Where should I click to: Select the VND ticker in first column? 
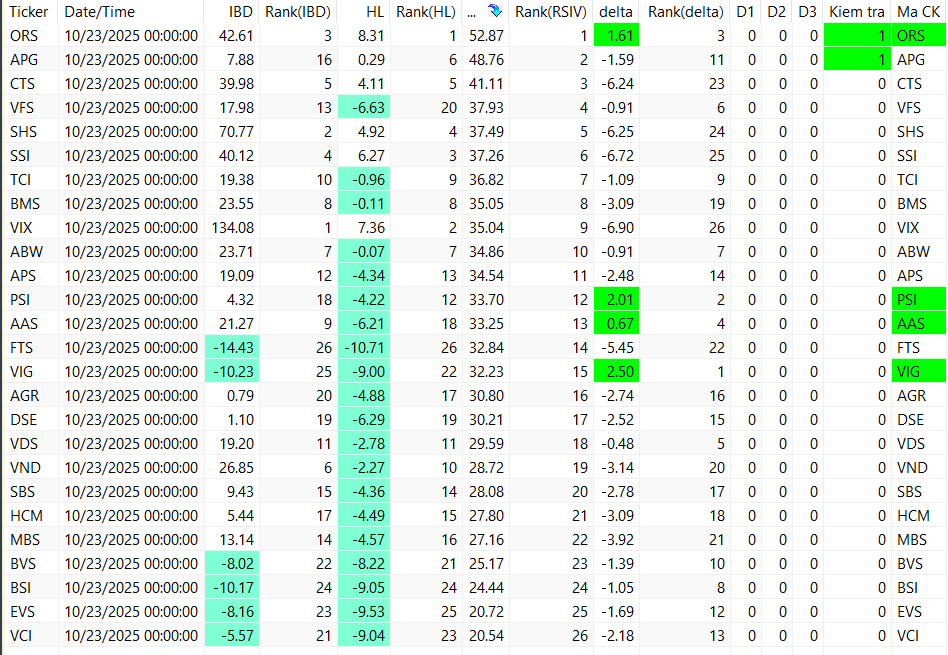pos(25,468)
